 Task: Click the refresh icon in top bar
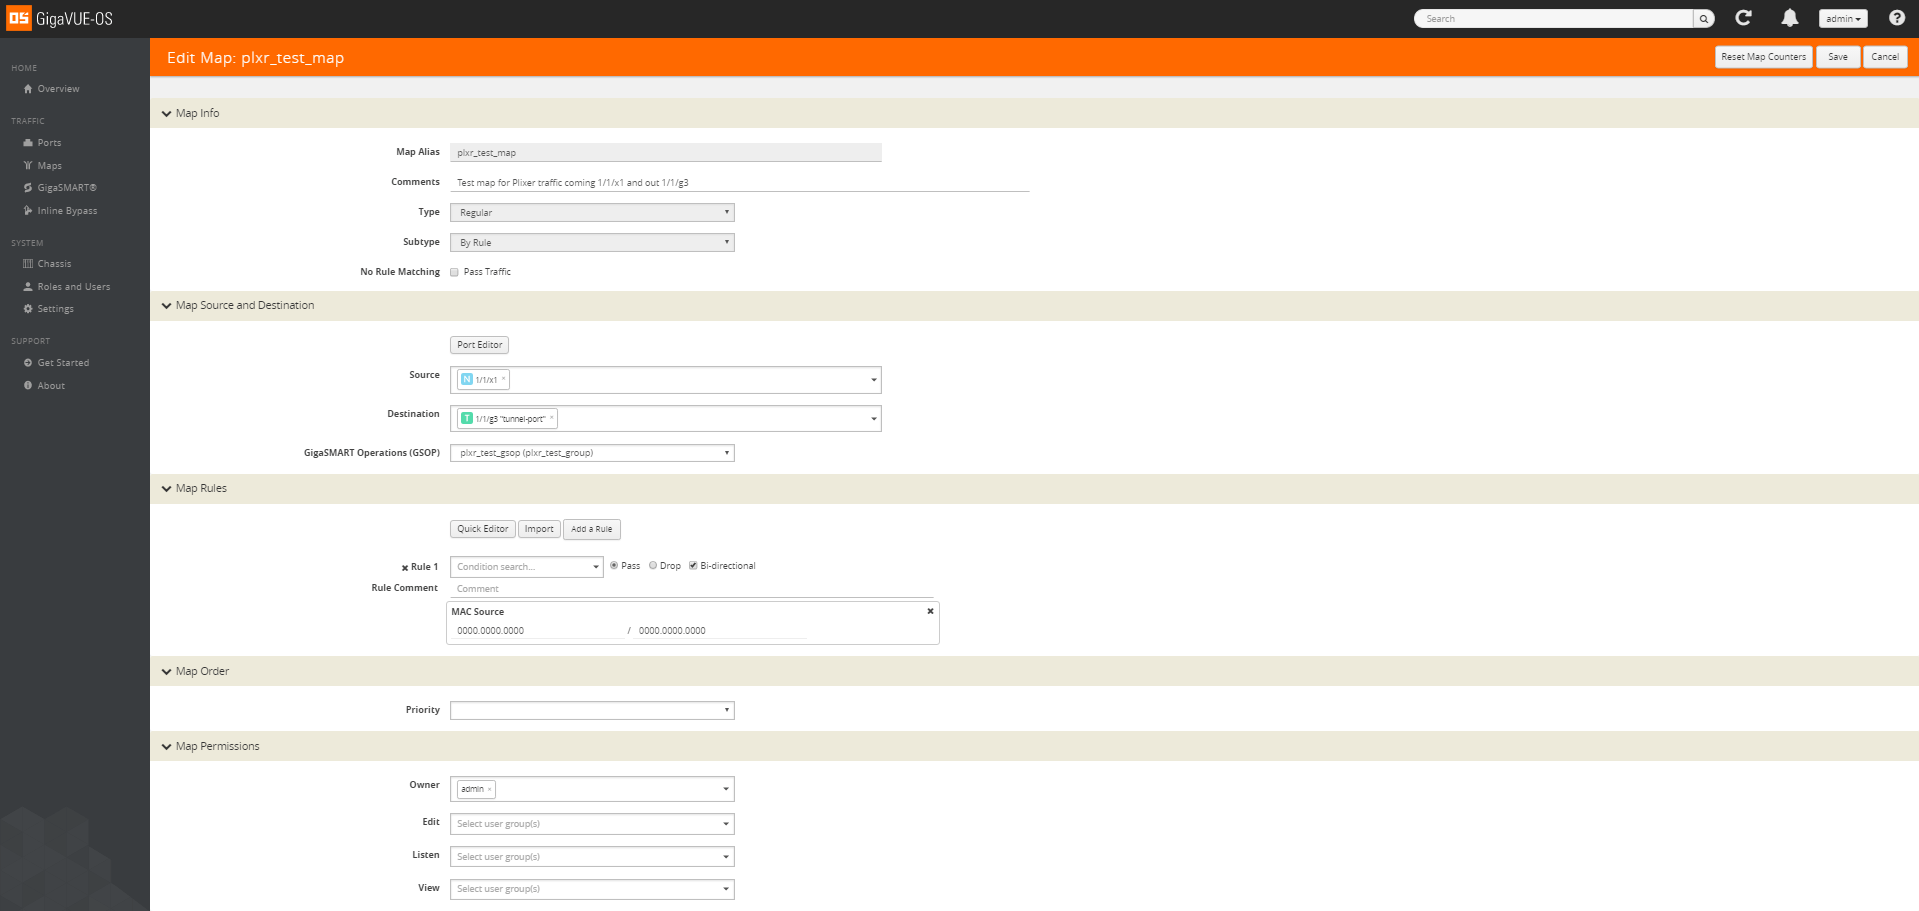click(1743, 18)
